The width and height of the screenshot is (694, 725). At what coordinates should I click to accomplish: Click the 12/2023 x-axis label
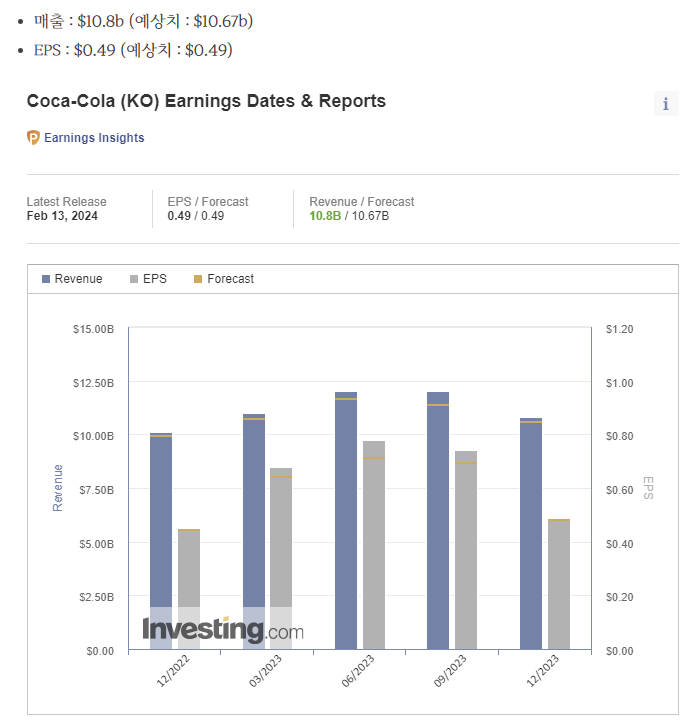coord(543,671)
